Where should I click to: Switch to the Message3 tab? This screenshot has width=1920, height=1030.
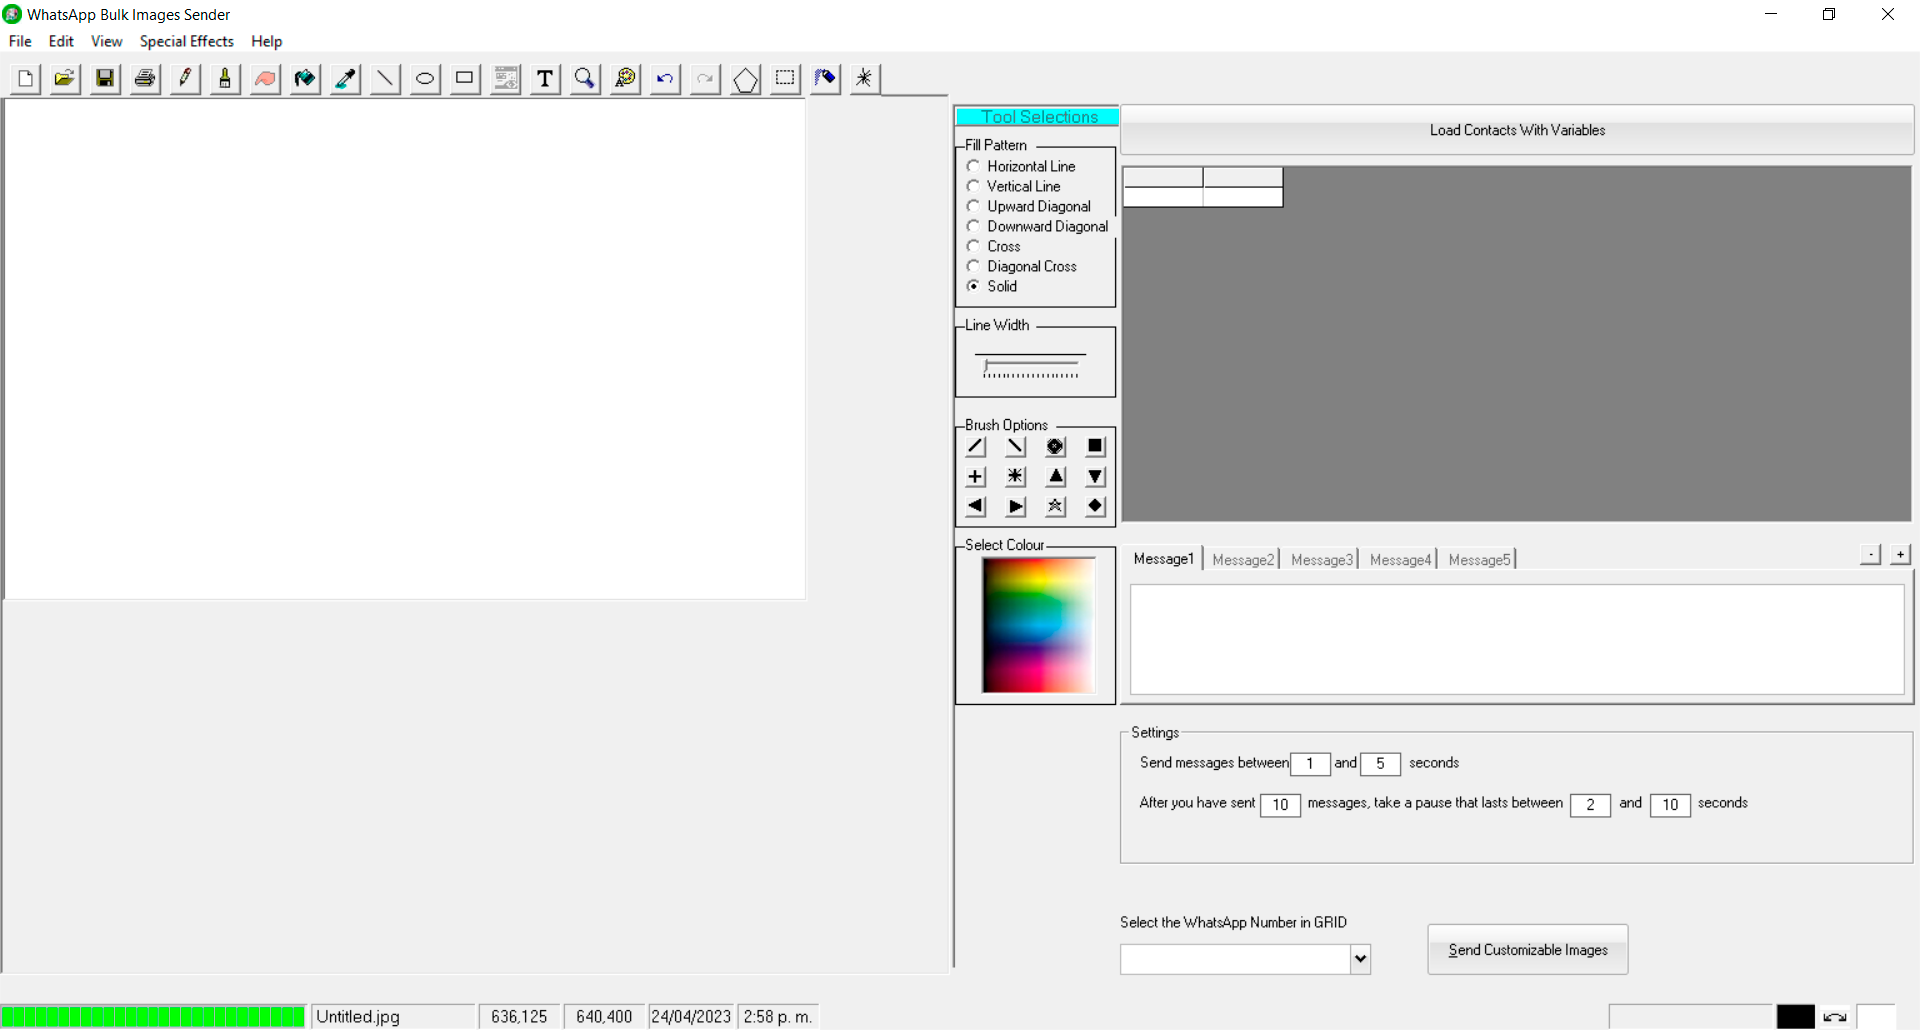tap(1322, 560)
